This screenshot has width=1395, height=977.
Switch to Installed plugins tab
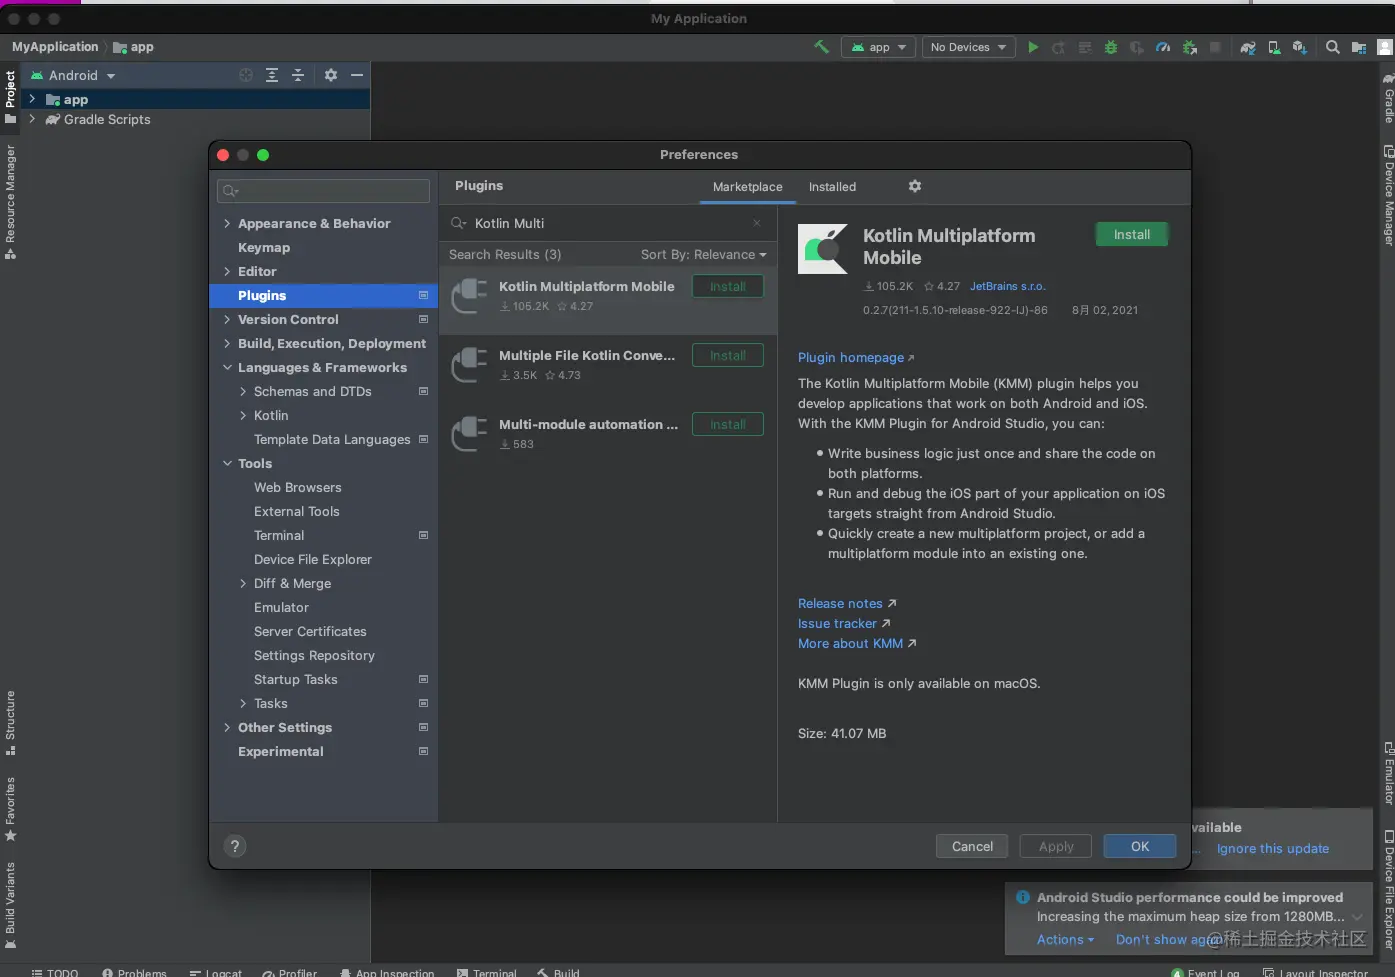[832, 187]
